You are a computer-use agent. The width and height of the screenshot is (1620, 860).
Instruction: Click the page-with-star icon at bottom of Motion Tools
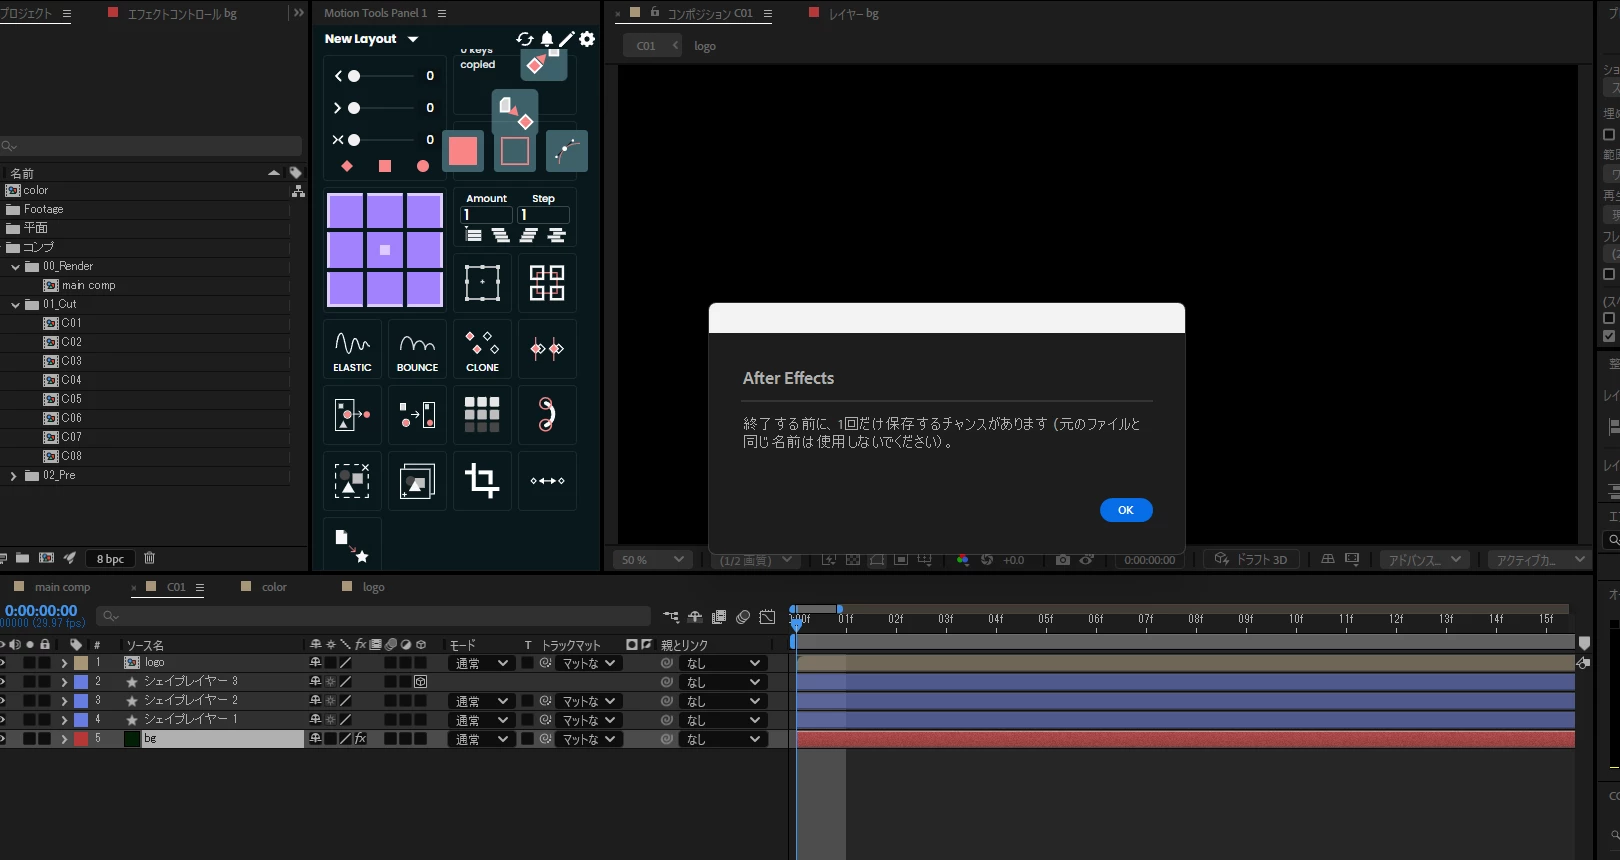(x=352, y=544)
